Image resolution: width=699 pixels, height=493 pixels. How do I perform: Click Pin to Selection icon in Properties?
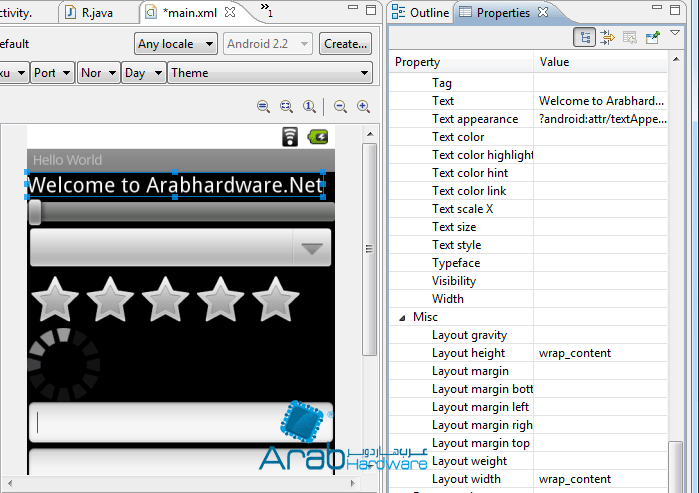[x=652, y=37]
